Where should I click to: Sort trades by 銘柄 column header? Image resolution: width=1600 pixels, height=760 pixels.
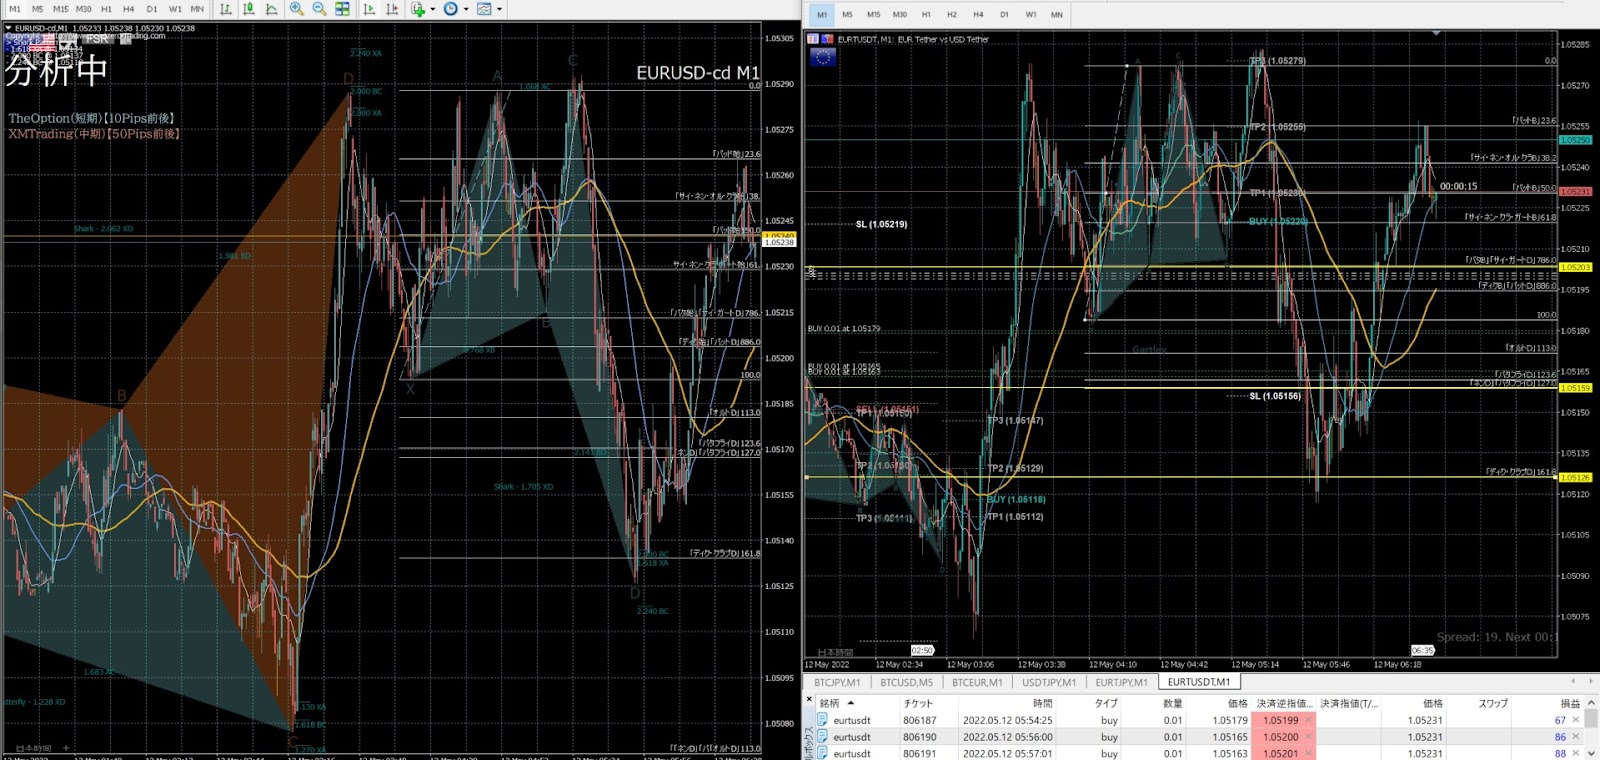[x=830, y=703]
